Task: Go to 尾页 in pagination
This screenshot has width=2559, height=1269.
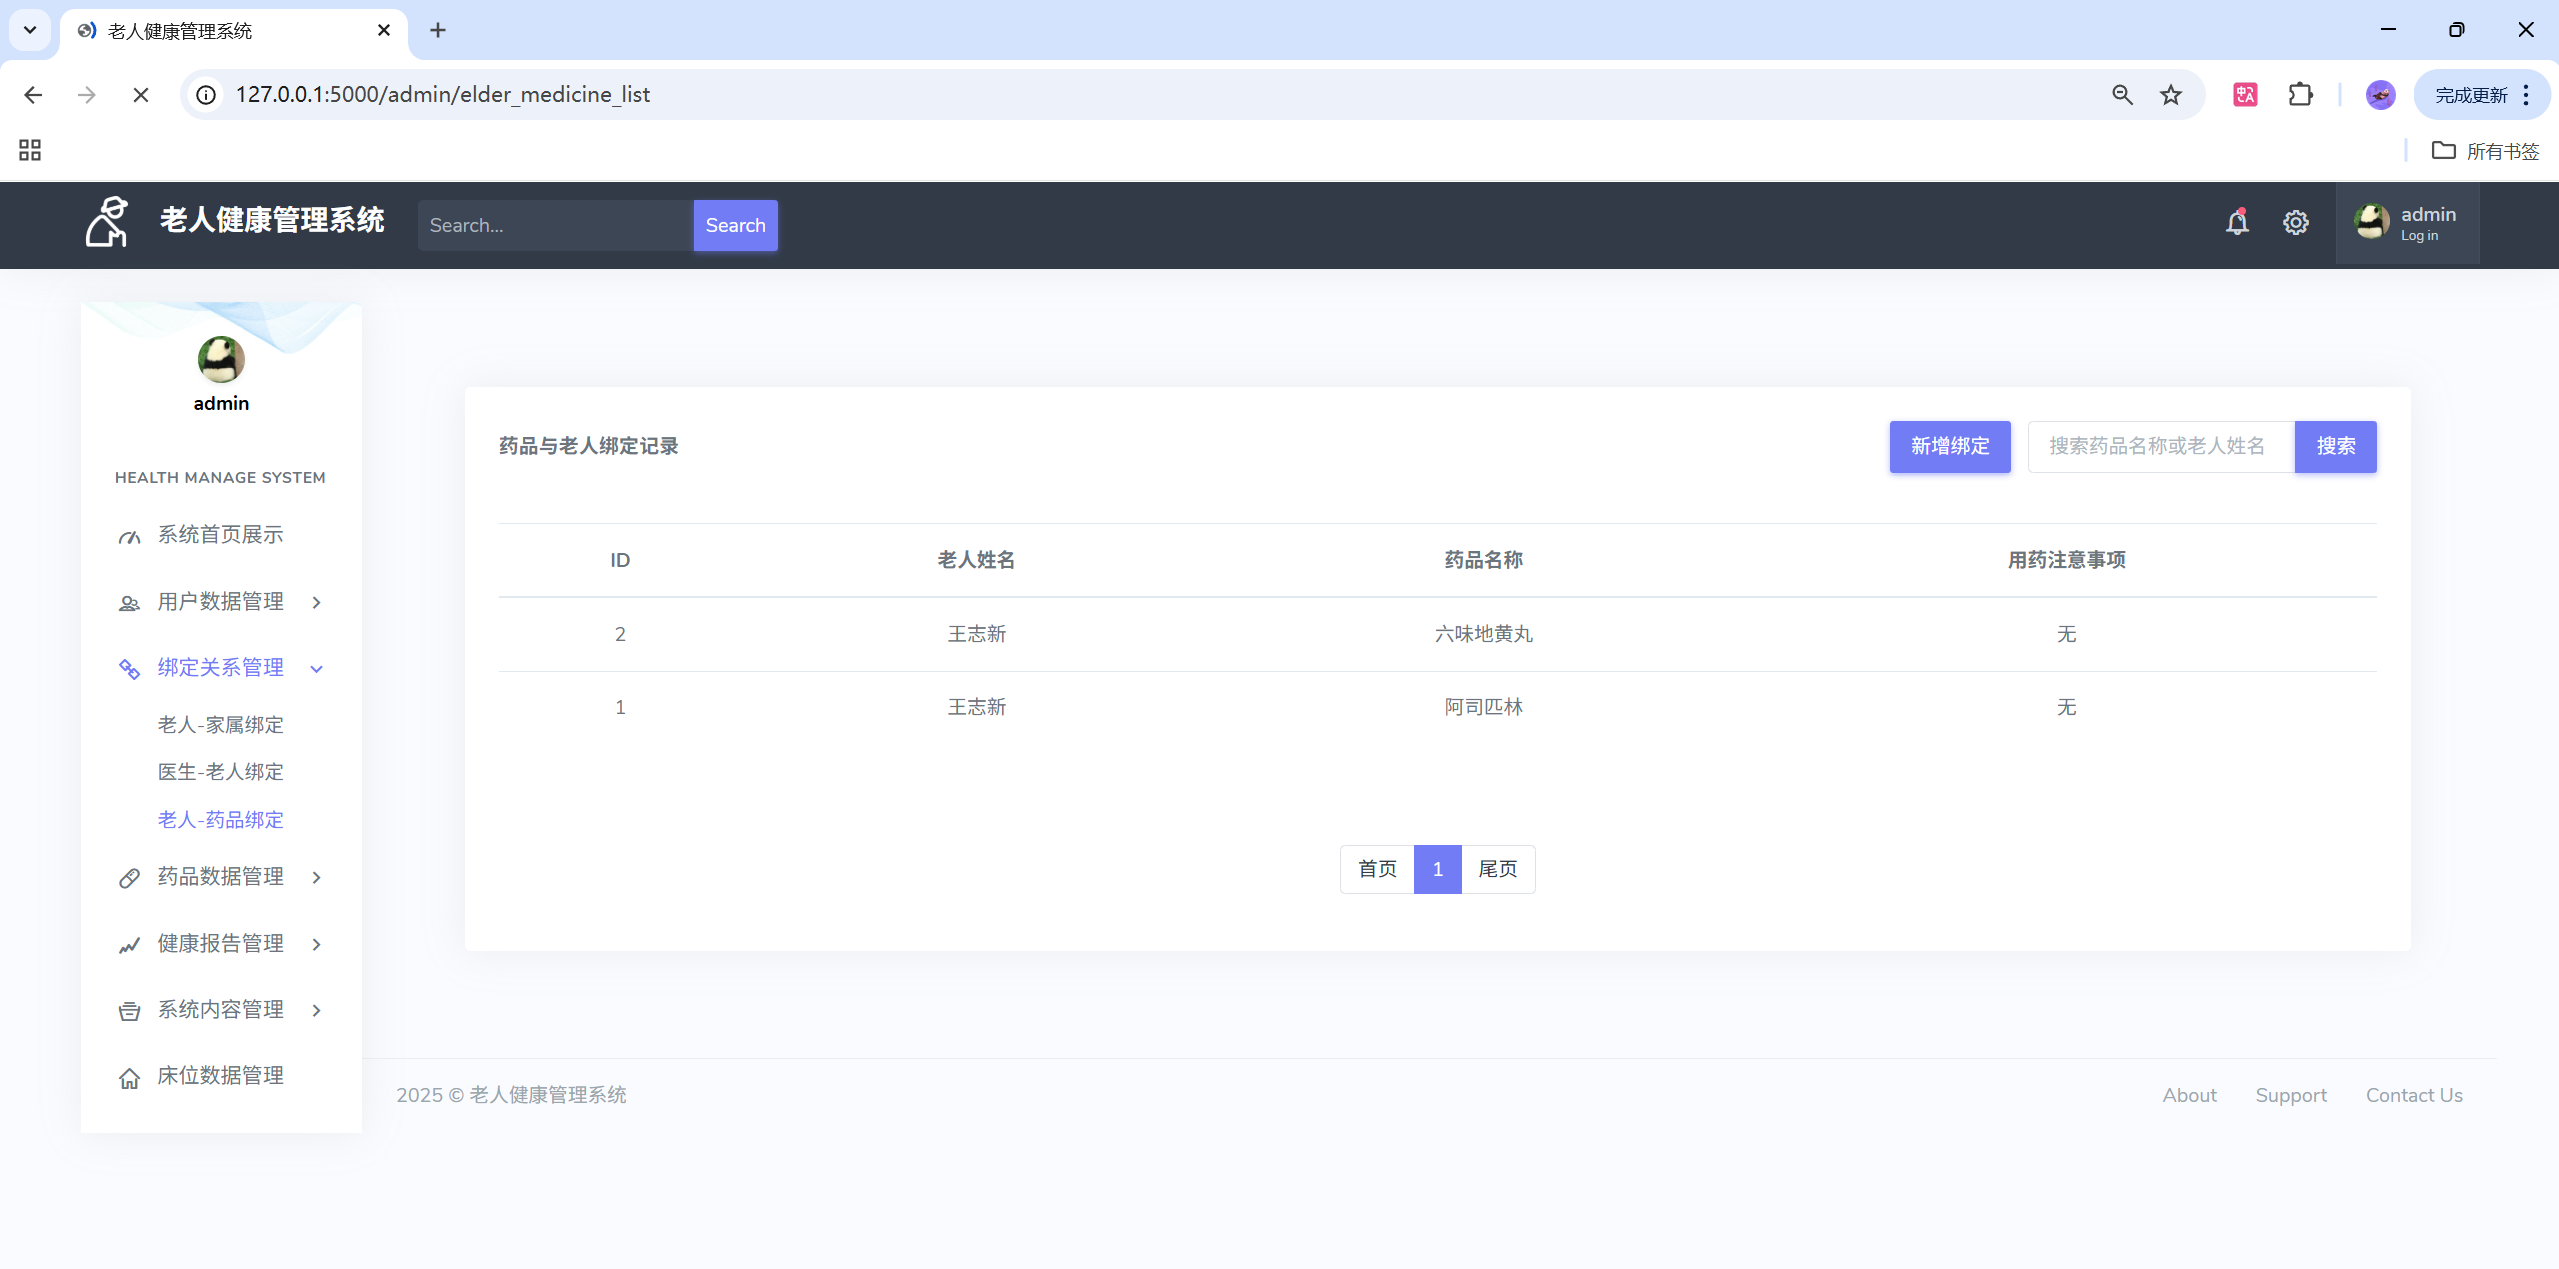Action: [x=1497, y=869]
